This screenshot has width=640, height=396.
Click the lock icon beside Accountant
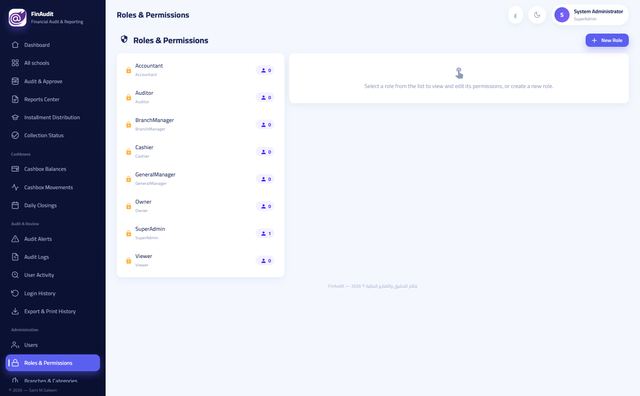pos(129,70)
